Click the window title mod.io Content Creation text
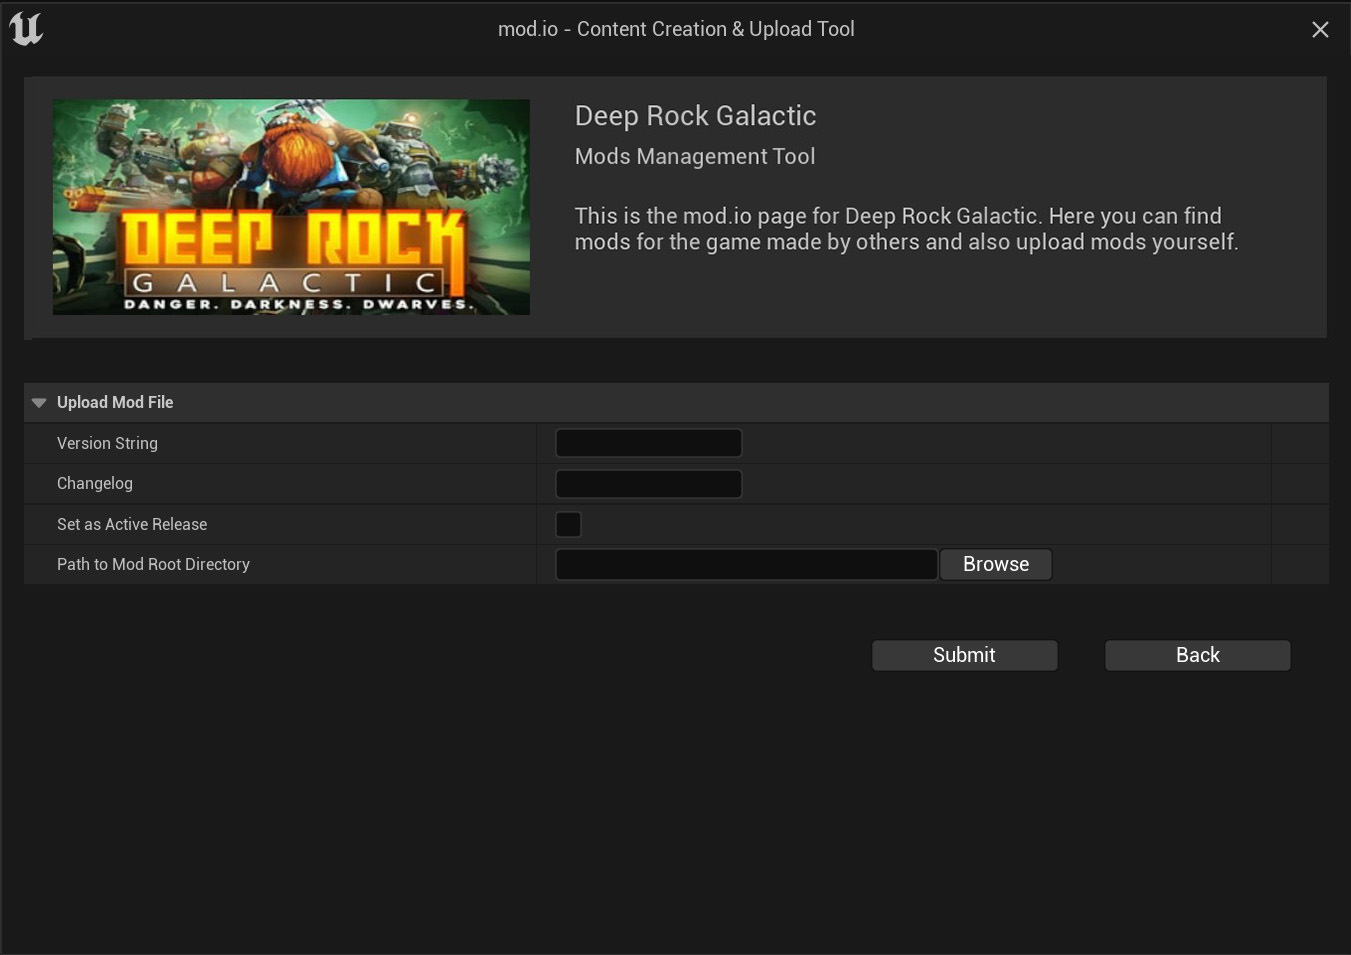The height and width of the screenshot is (955, 1351). (676, 29)
